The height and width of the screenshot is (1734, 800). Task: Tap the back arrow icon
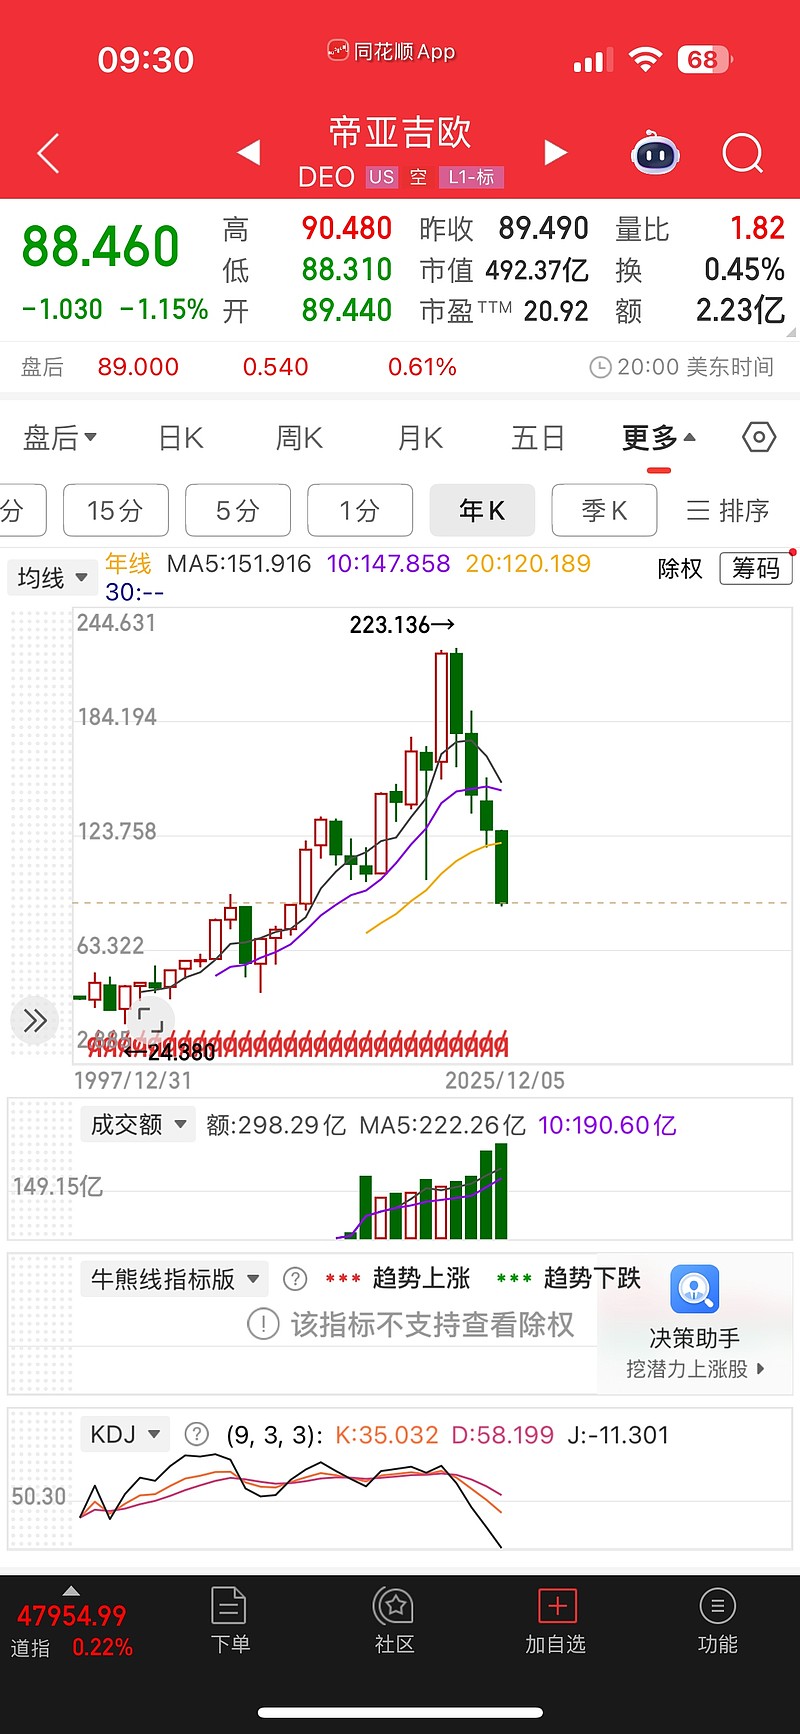coord(48,154)
